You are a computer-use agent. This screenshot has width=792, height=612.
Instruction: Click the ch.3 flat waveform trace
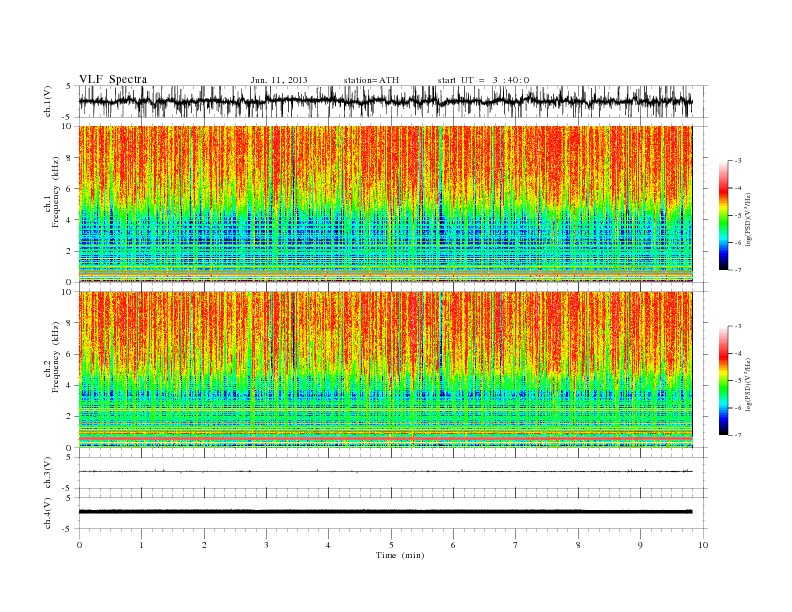click(x=386, y=472)
